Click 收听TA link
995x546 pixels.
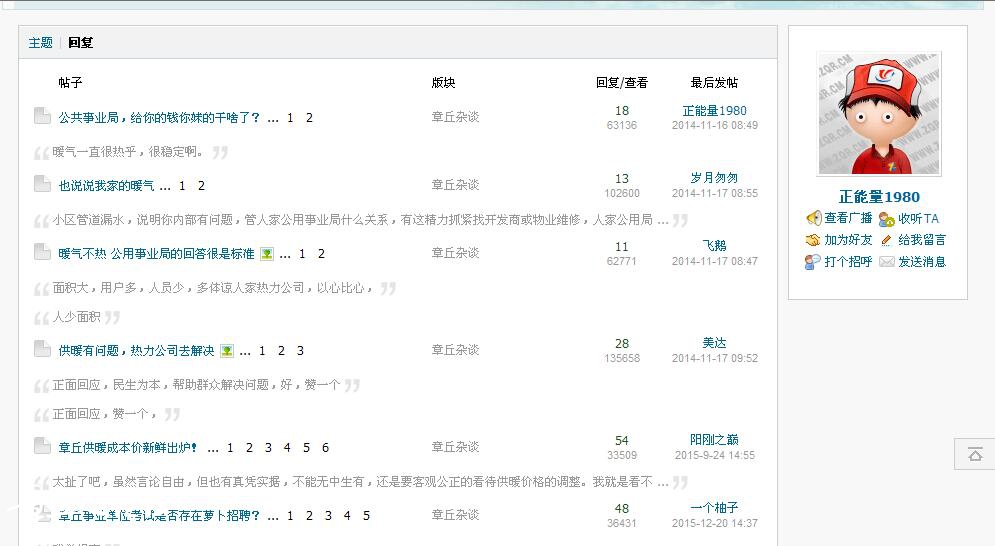[918, 218]
